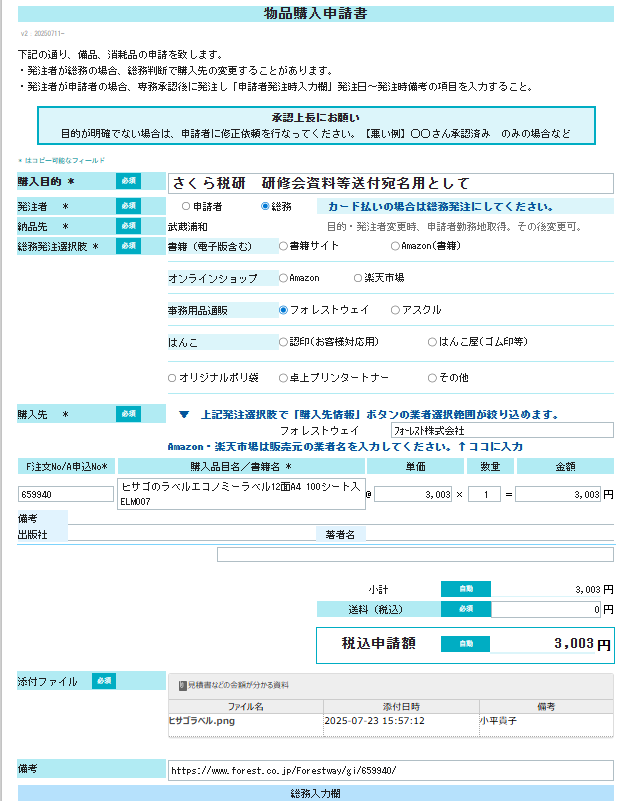Screen dimensions: 622x801
Task: Click the 総務入力欄 section header
Action: 315,793
